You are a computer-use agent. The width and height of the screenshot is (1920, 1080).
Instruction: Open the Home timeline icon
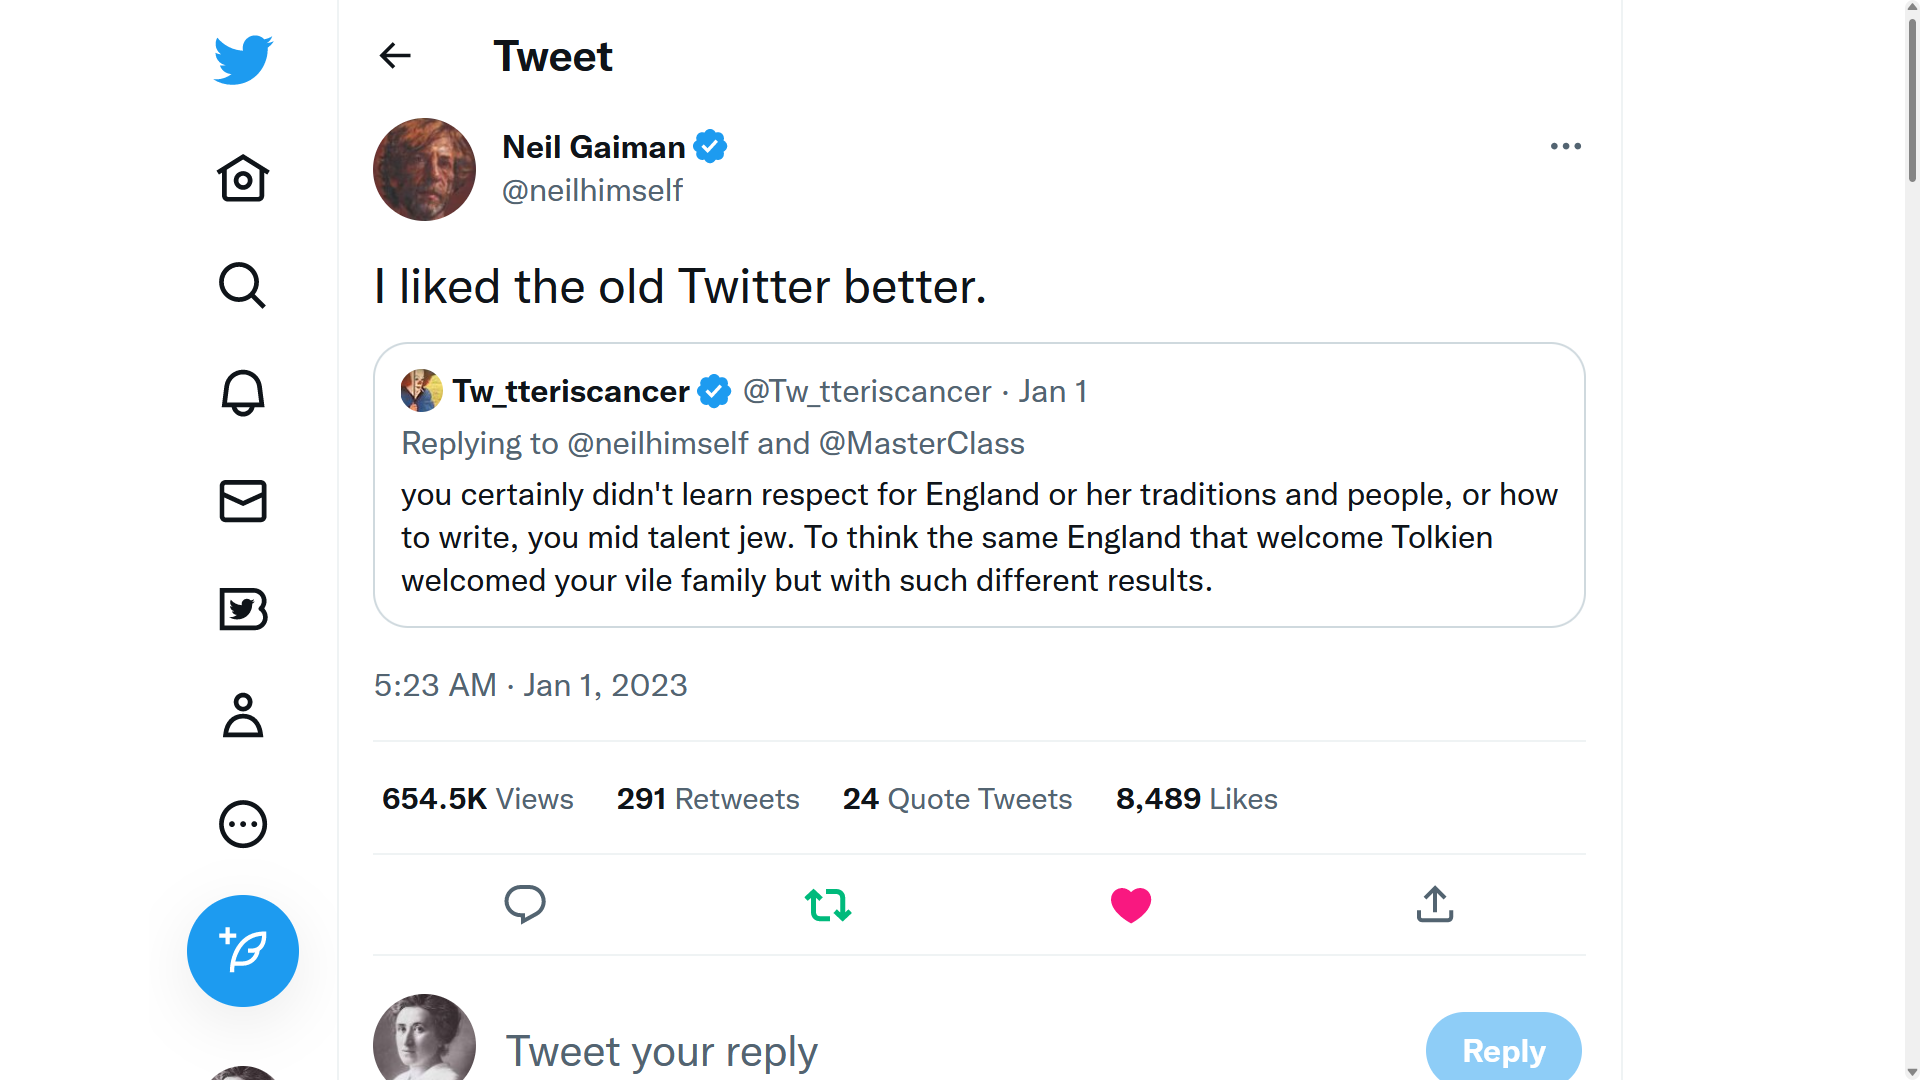(x=243, y=179)
